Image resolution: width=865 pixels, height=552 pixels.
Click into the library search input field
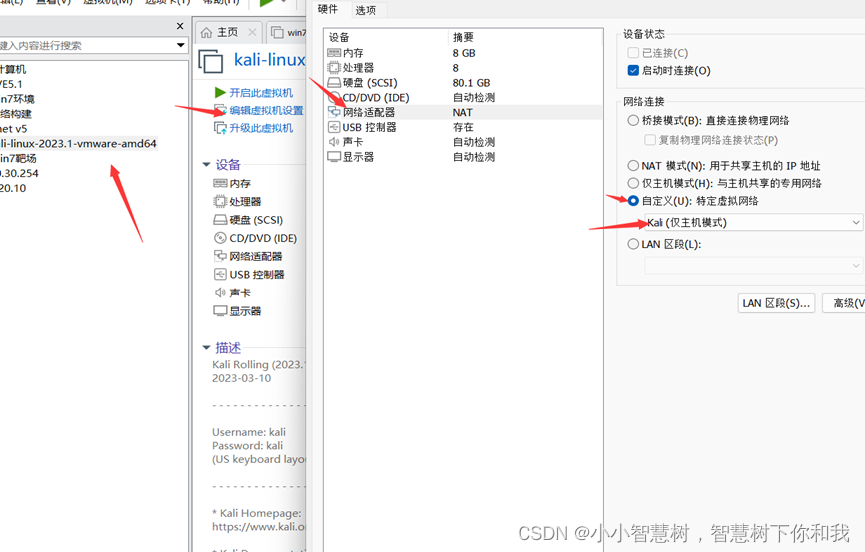87,45
